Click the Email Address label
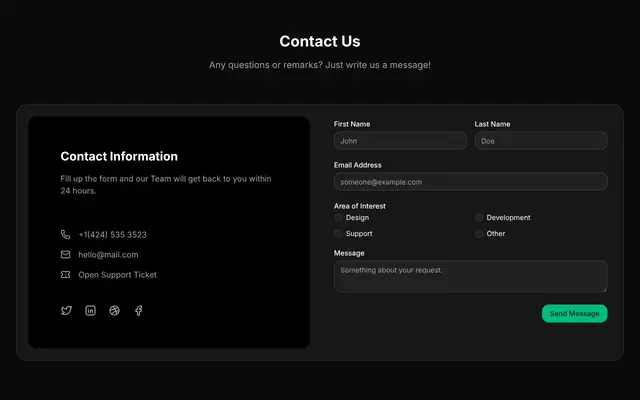Viewport: 640px width, 400px height. click(358, 165)
